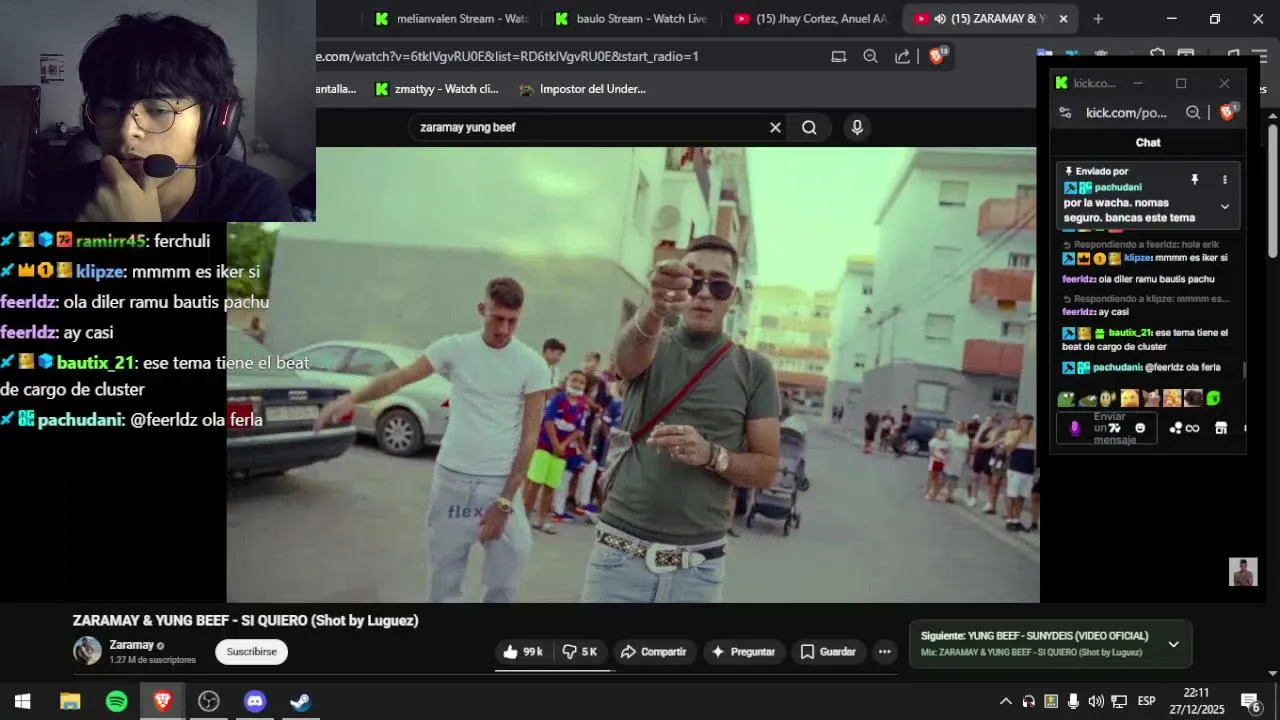Open Brave browser from taskbar
The width and height of the screenshot is (1280, 720).
[x=162, y=701]
